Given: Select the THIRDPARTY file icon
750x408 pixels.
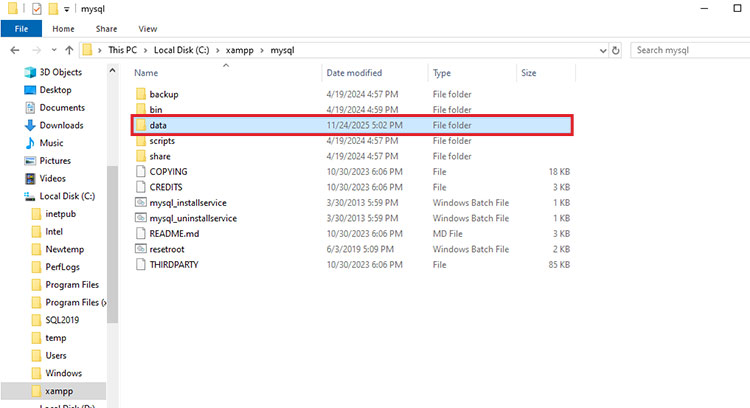Looking at the screenshot, I should 141,265.
